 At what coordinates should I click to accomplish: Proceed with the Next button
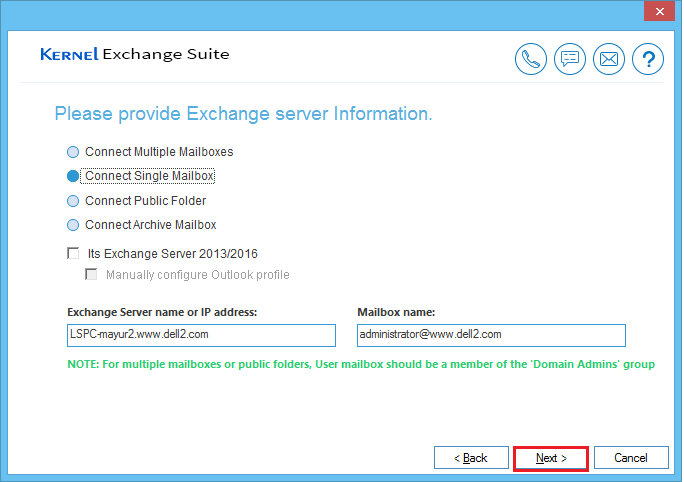(x=551, y=458)
